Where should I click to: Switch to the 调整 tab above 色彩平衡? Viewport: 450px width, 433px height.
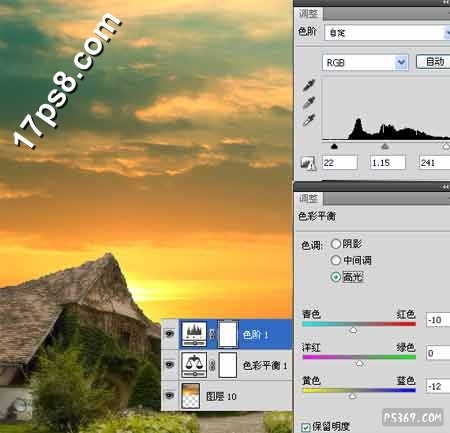tap(308, 199)
